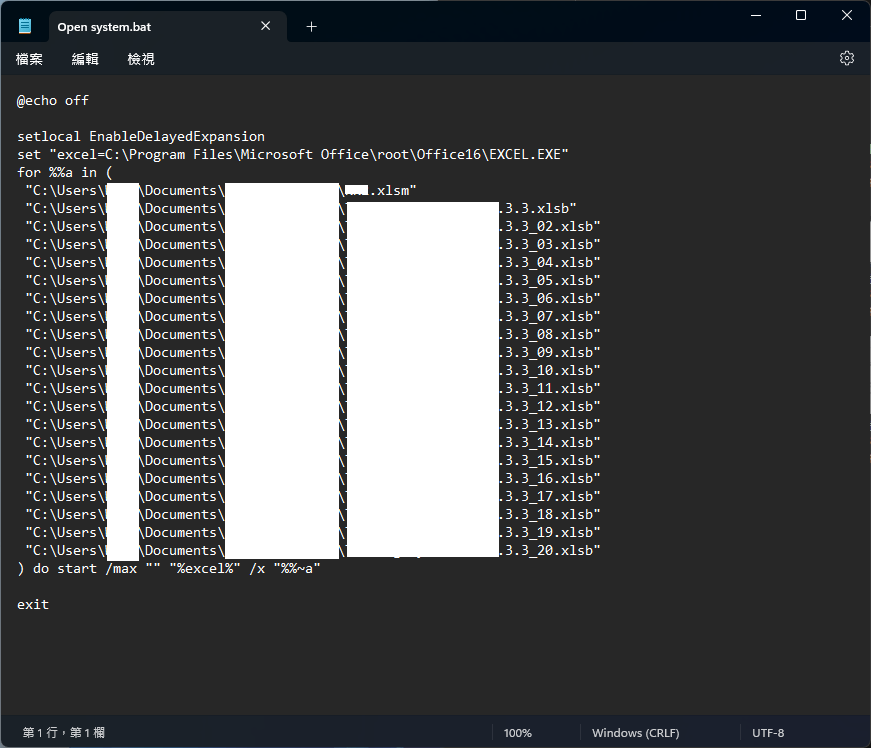Click the line ending in .3.3_18.xlsb"
This screenshot has height=748, width=871.
tap(313, 514)
